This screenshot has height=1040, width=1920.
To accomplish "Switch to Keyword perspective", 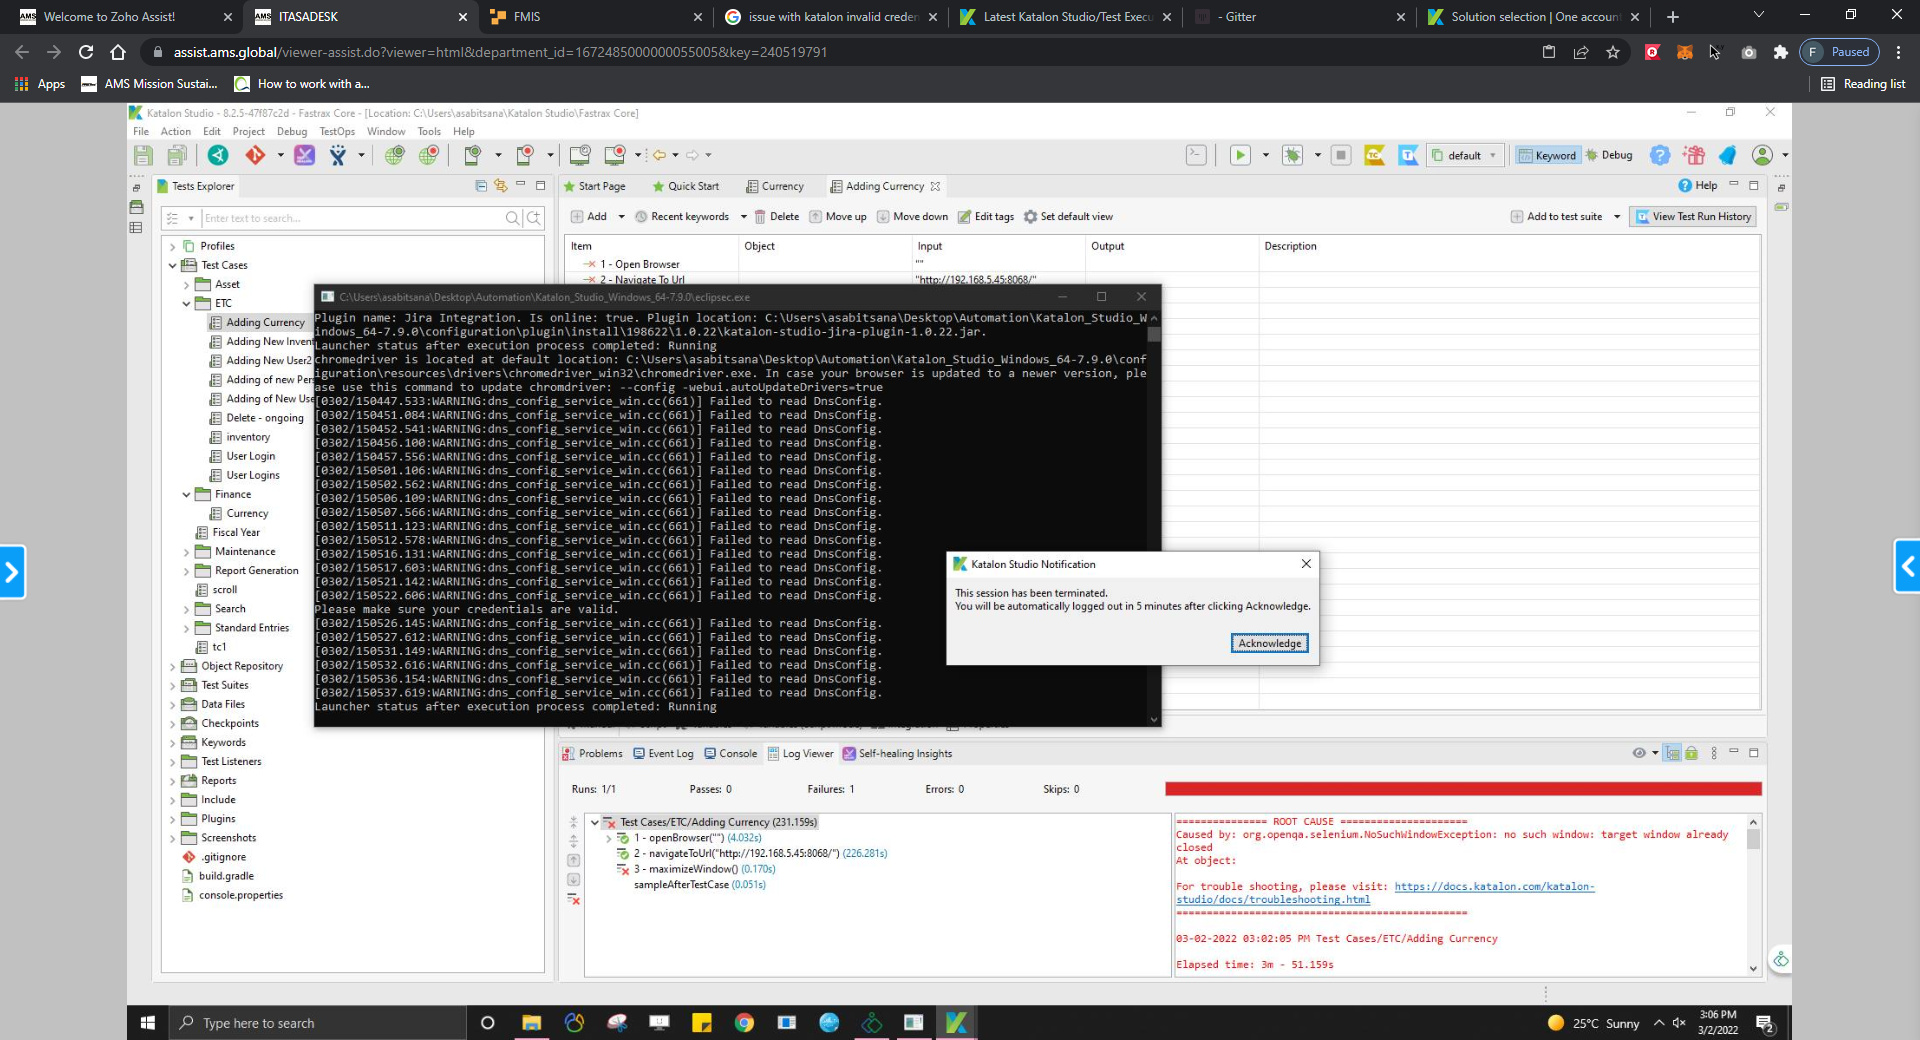I will click(1547, 155).
